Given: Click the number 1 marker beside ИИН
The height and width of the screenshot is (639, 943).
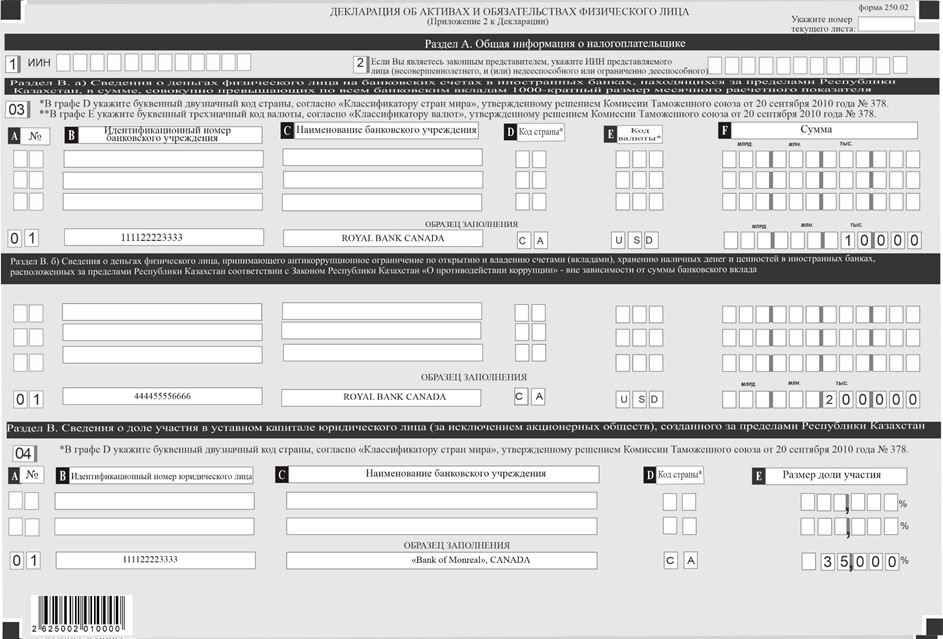Looking at the screenshot, I should 12,64.
